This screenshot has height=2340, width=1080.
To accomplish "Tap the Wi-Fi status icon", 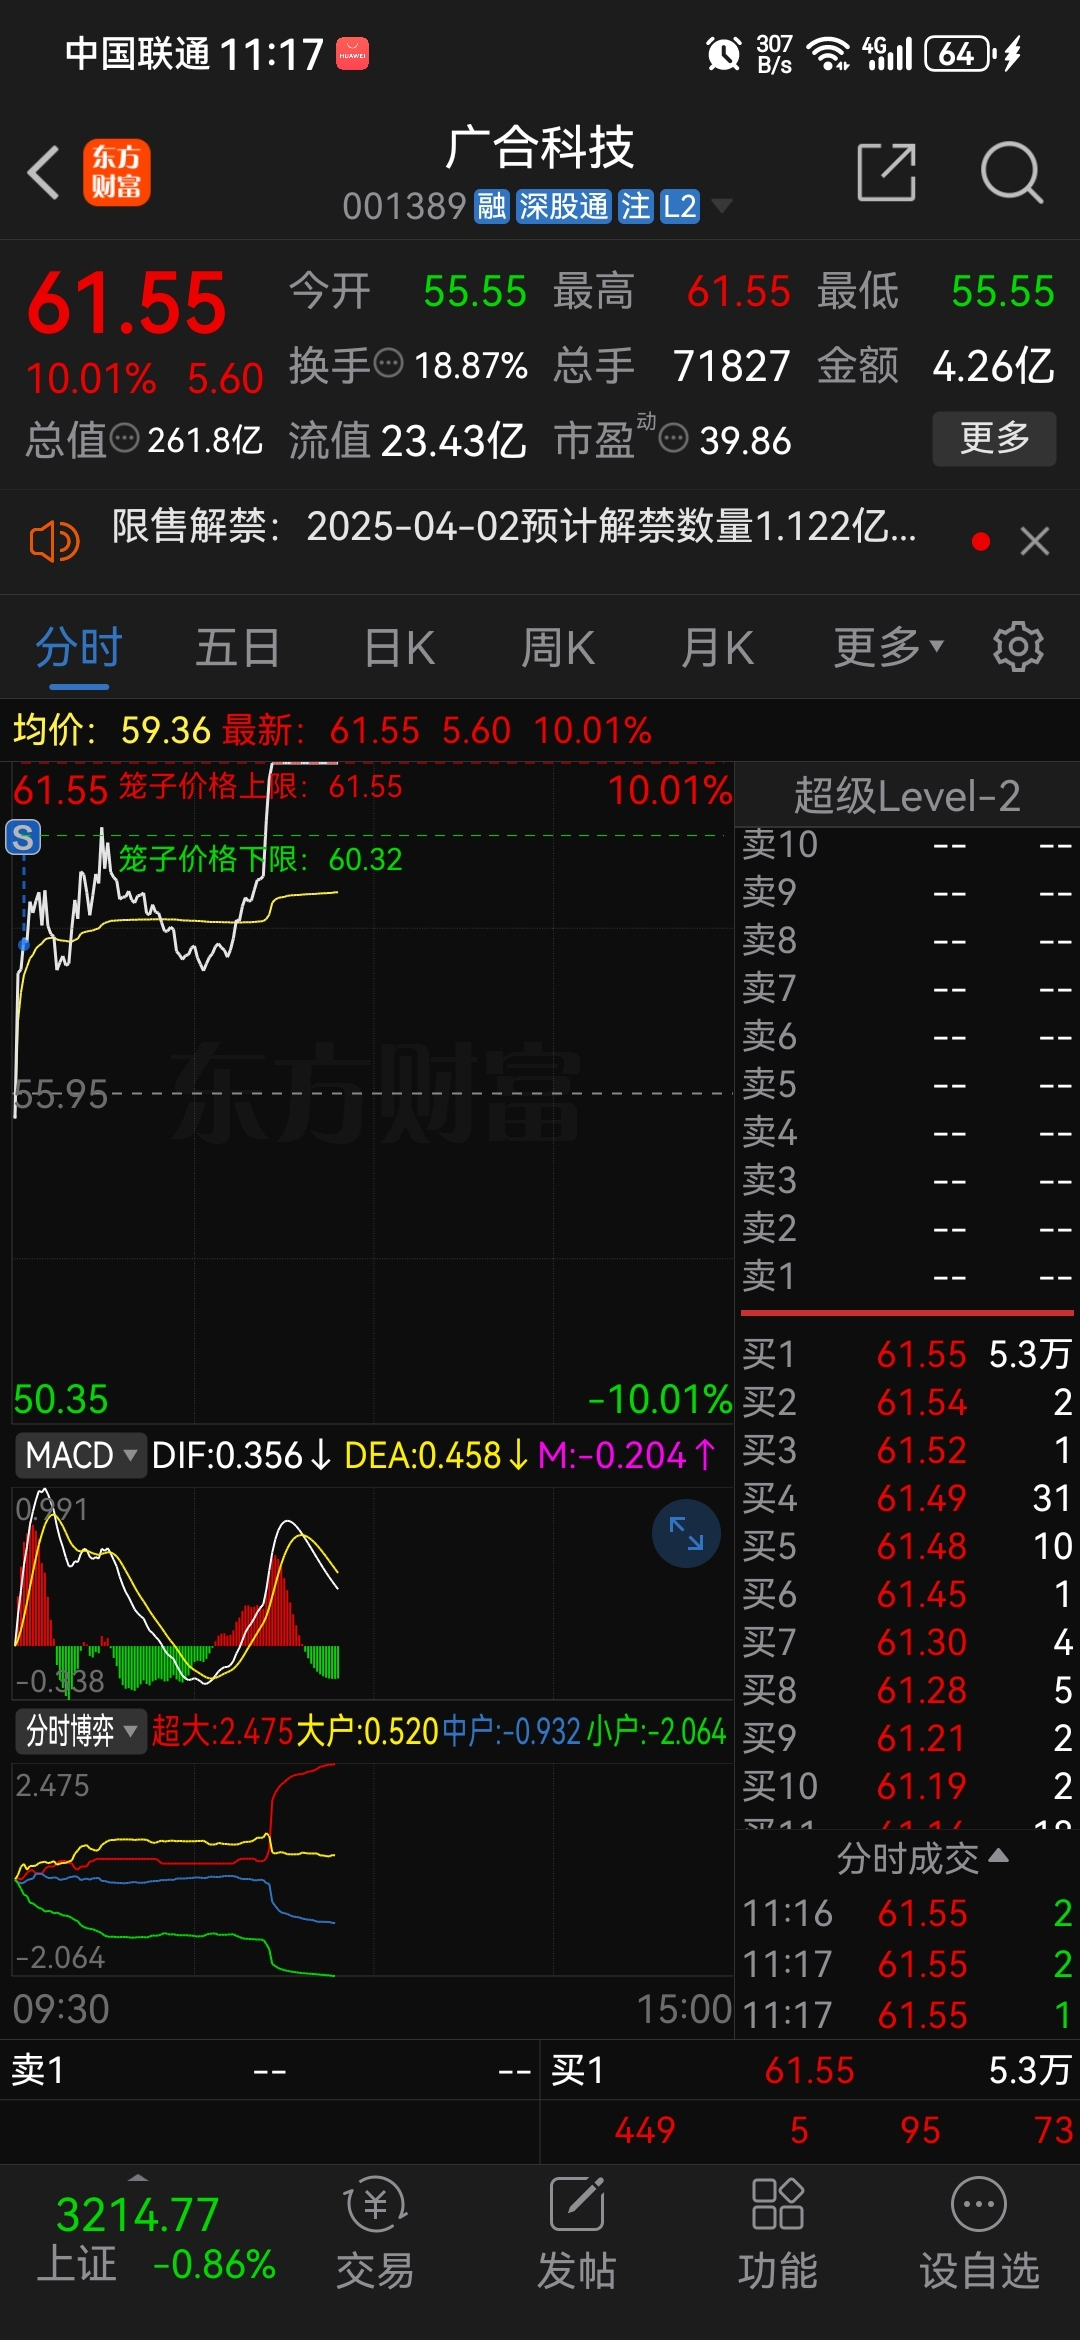I will tap(829, 53).
